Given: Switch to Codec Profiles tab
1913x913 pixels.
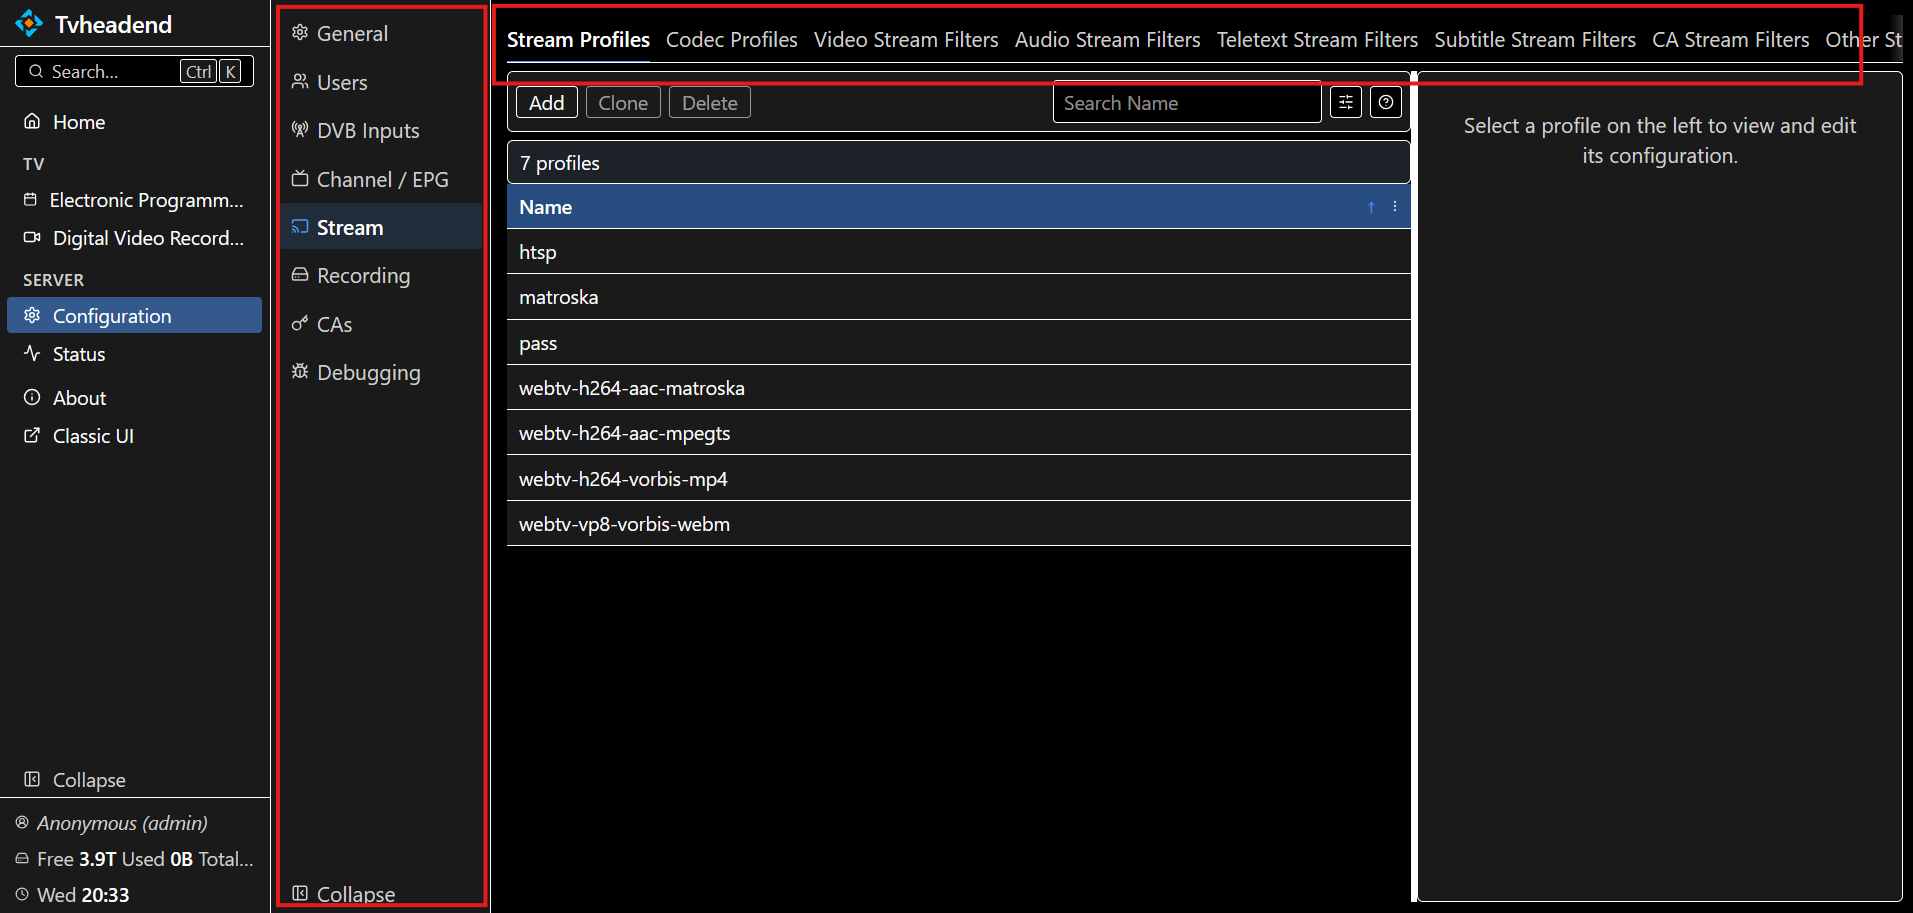Looking at the screenshot, I should tap(732, 40).
